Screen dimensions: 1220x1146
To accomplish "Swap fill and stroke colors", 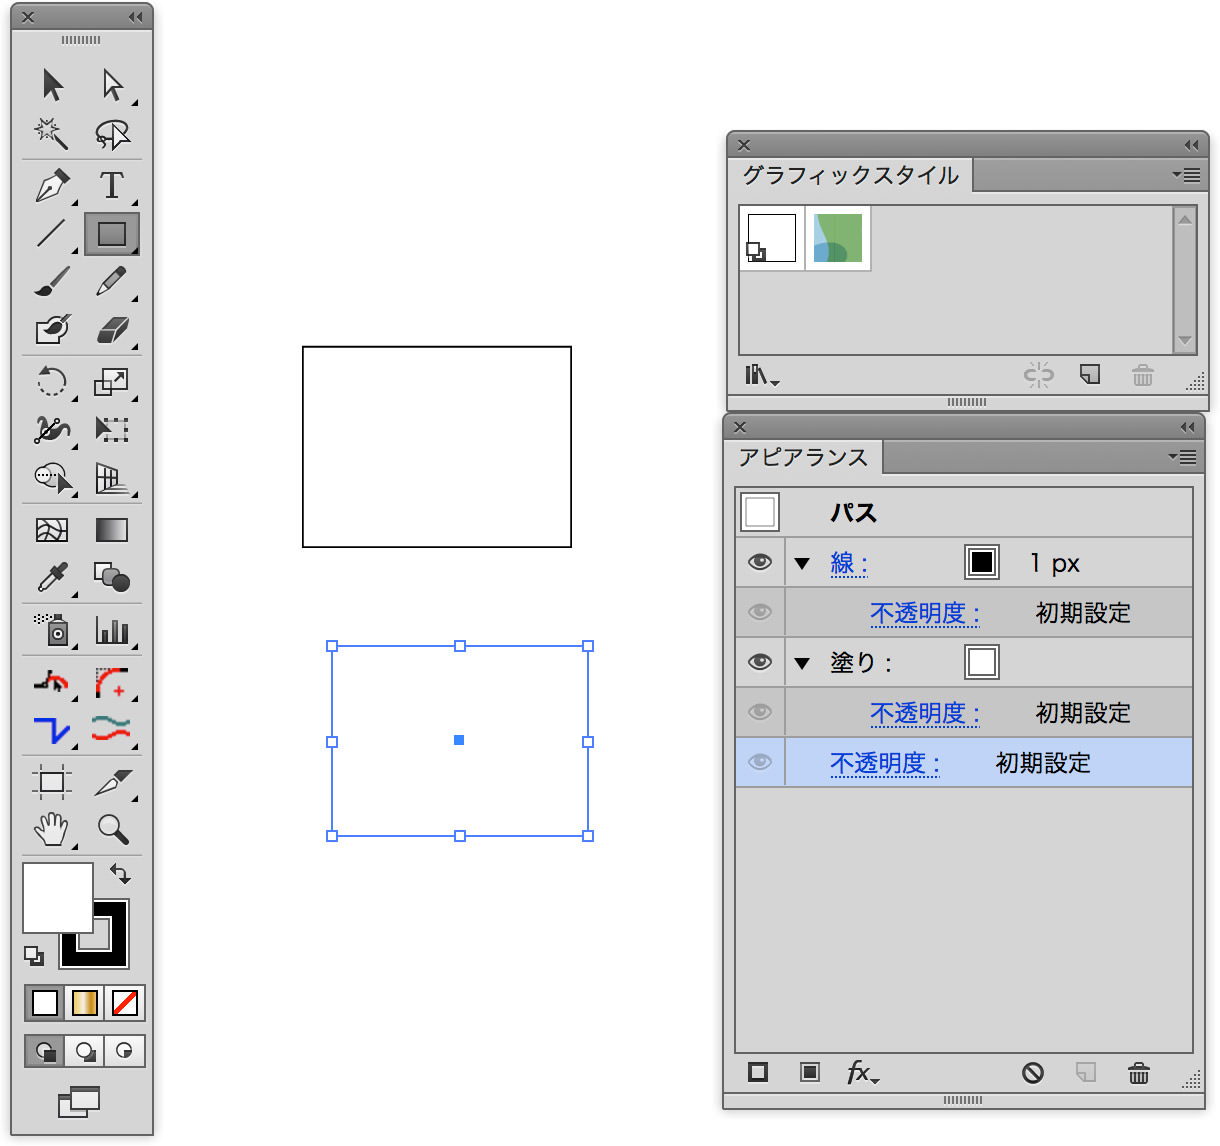I will (120, 873).
